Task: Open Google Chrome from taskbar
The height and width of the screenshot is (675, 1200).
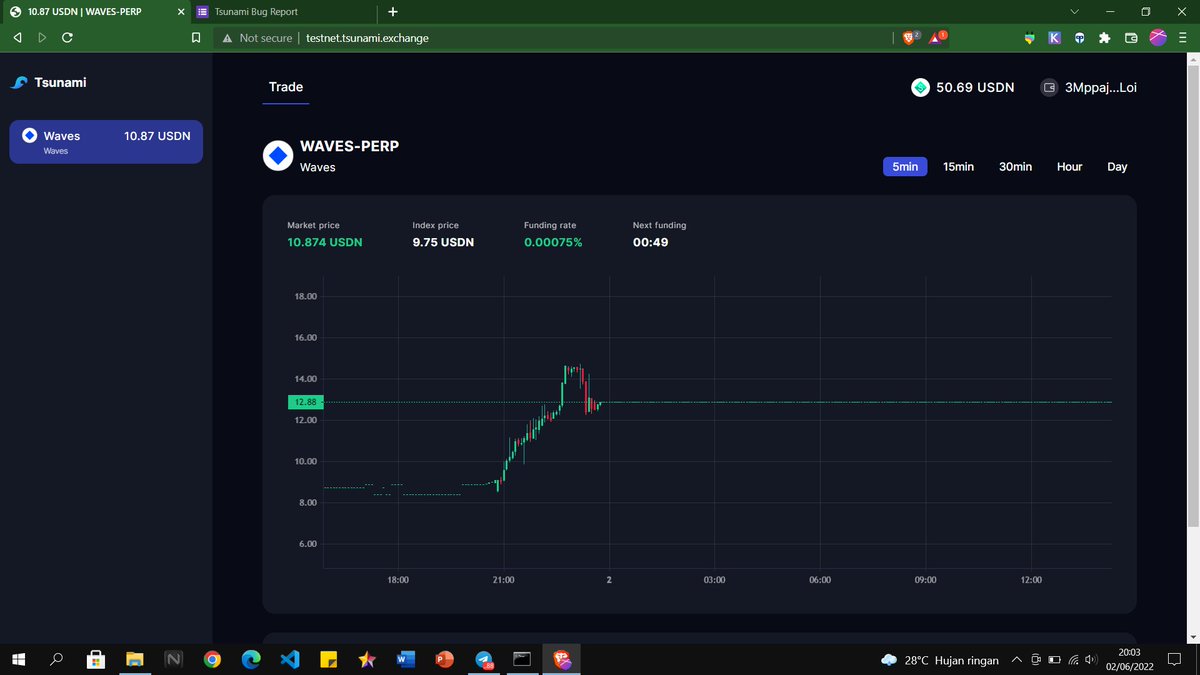Action: click(212, 659)
